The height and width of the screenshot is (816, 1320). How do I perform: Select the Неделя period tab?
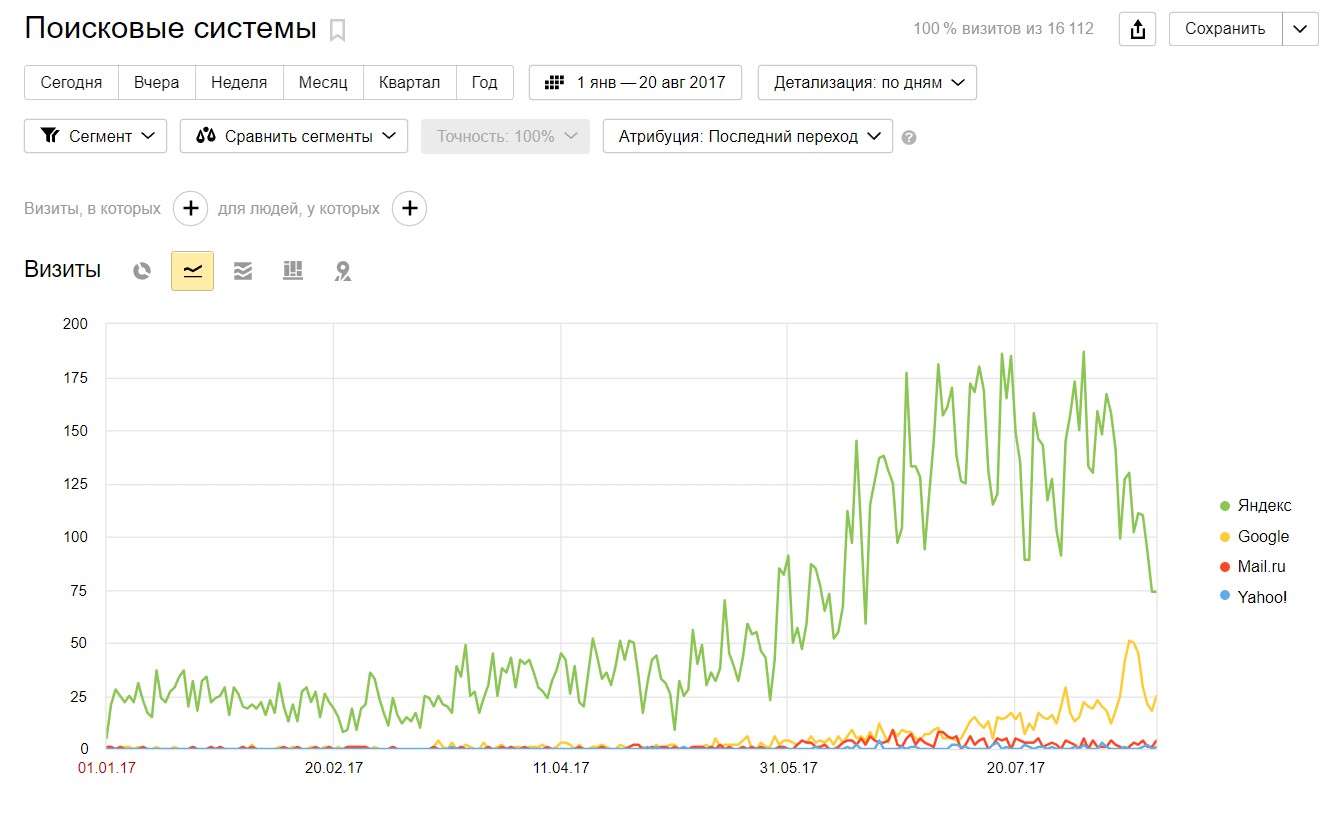point(239,82)
